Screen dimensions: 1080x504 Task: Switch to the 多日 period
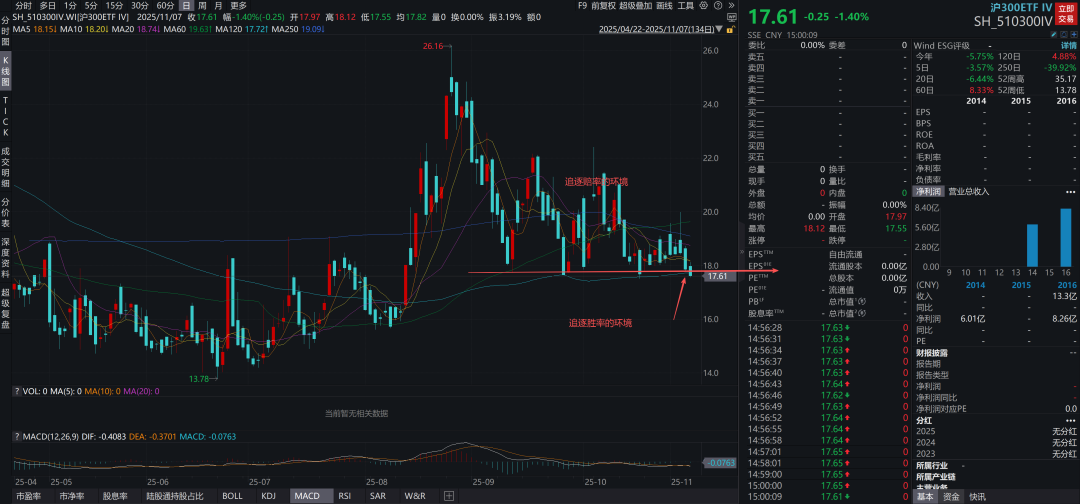point(48,6)
